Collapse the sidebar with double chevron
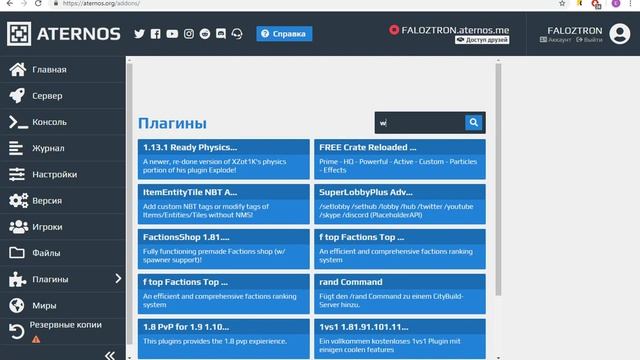The height and width of the screenshot is (360, 640). (x=110, y=355)
